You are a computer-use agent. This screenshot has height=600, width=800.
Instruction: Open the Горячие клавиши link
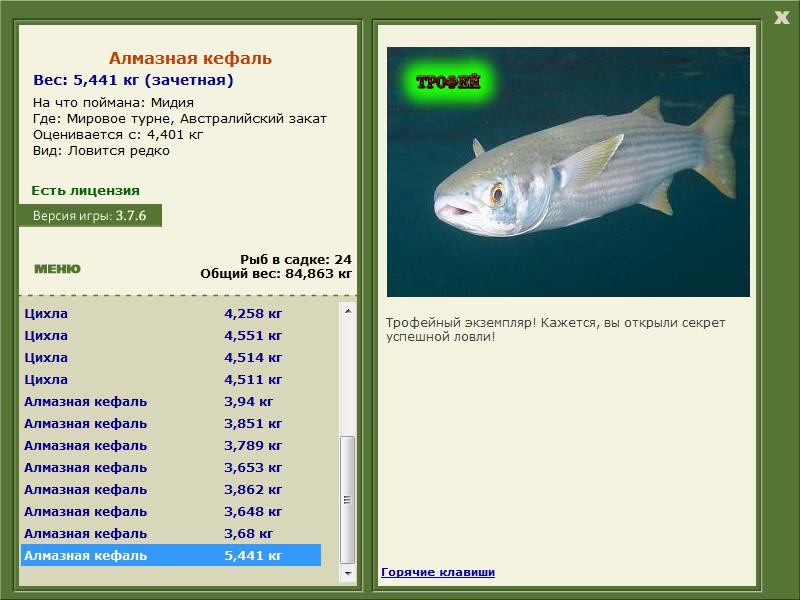438,572
